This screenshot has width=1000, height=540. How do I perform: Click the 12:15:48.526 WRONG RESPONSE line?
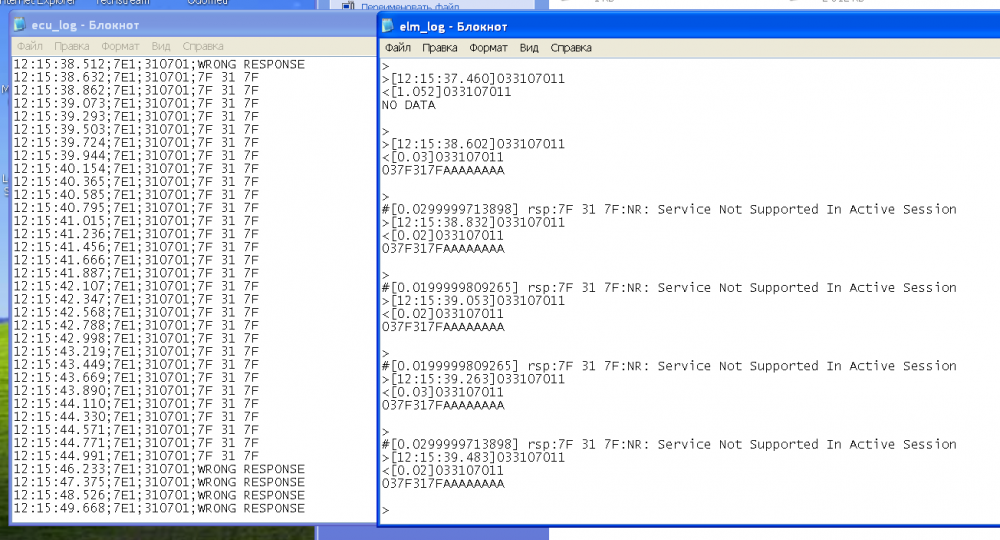(159, 495)
